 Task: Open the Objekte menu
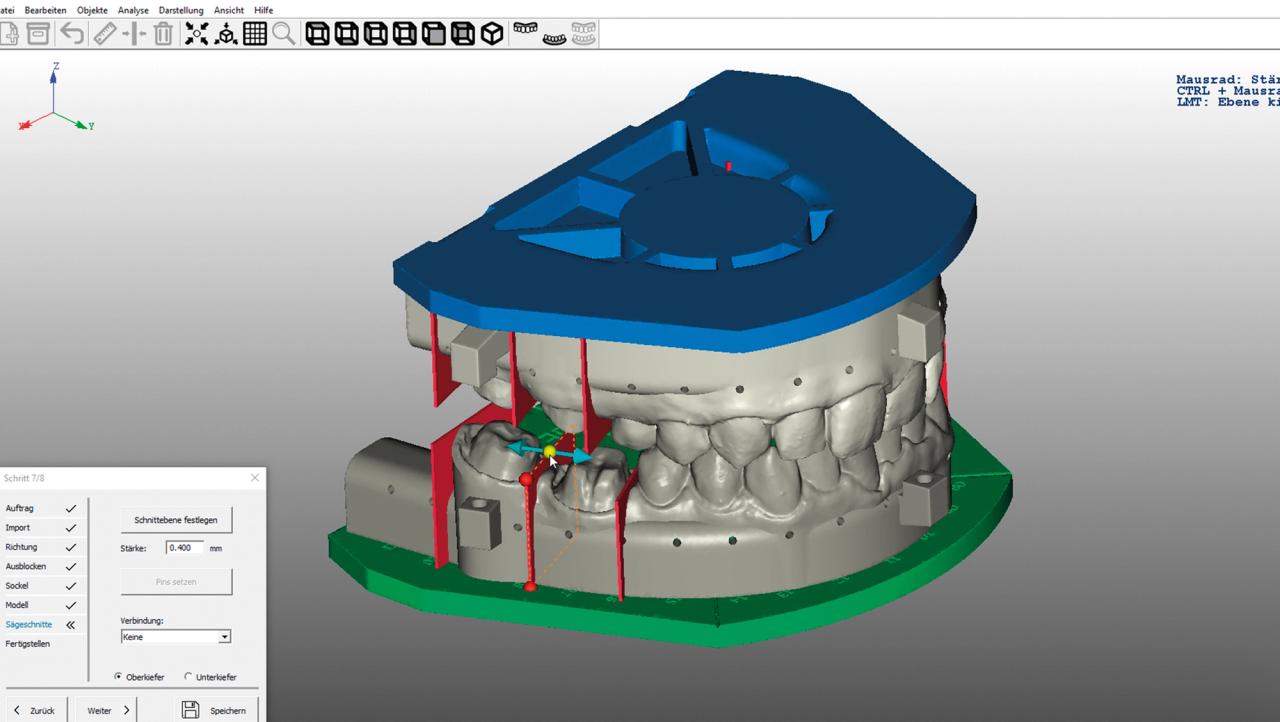[93, 10]
